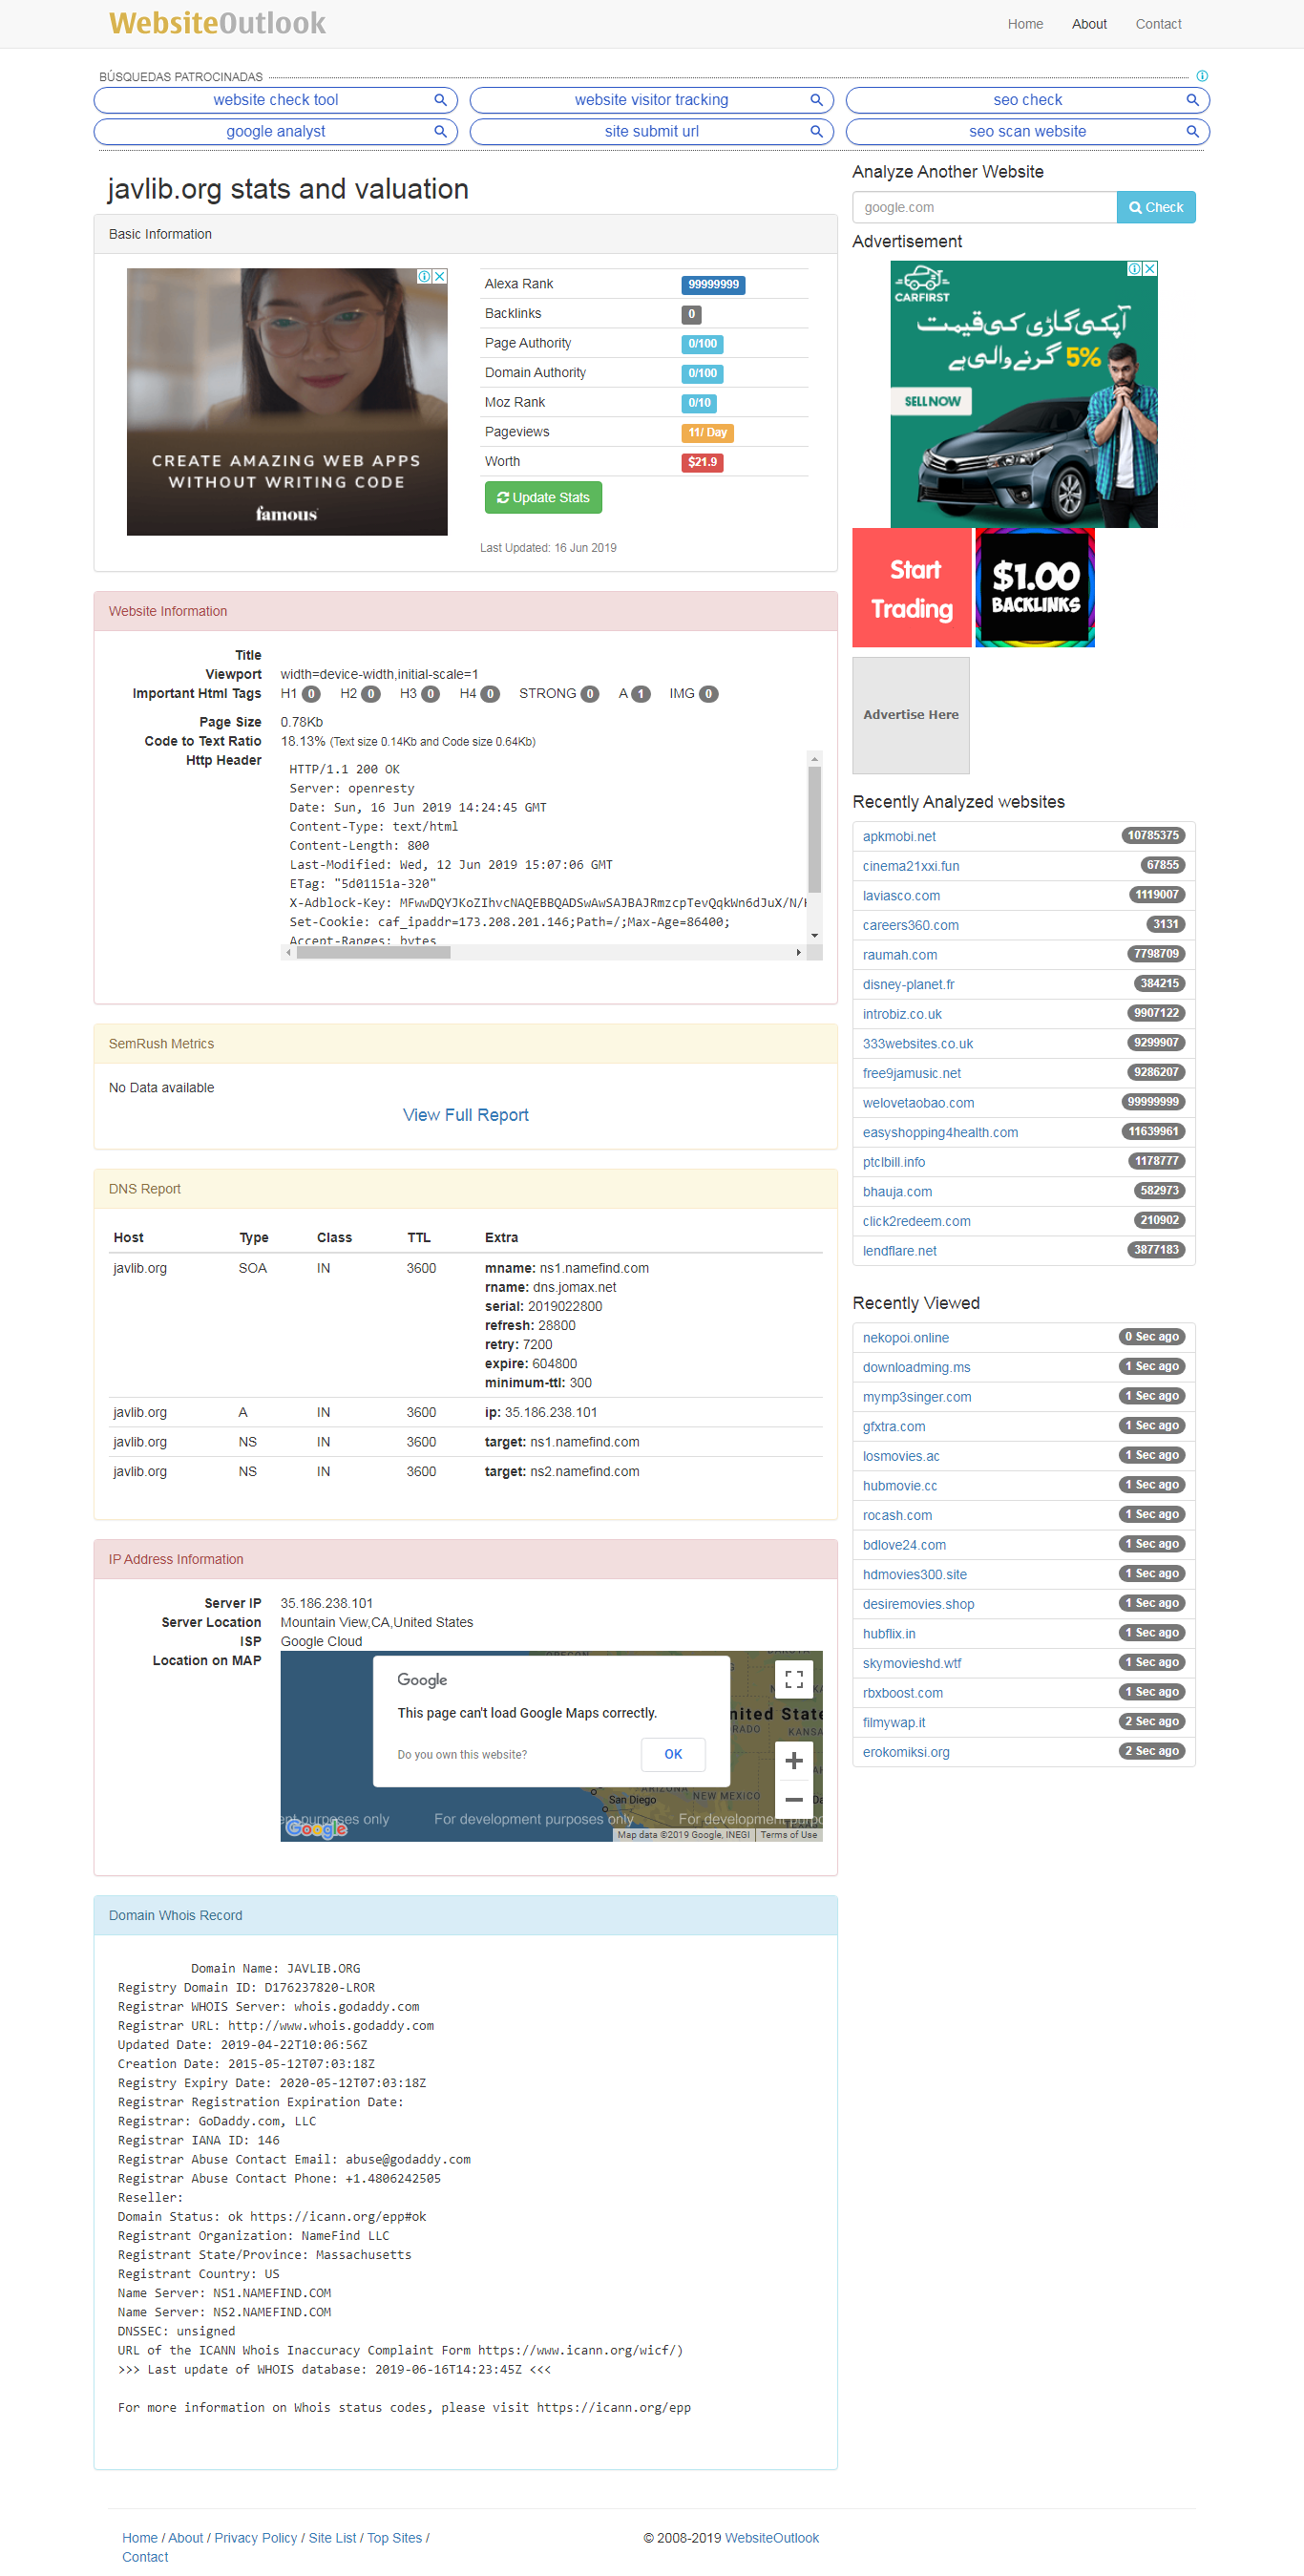Toggle map fullscreen view icon

tap(794, 1679)
